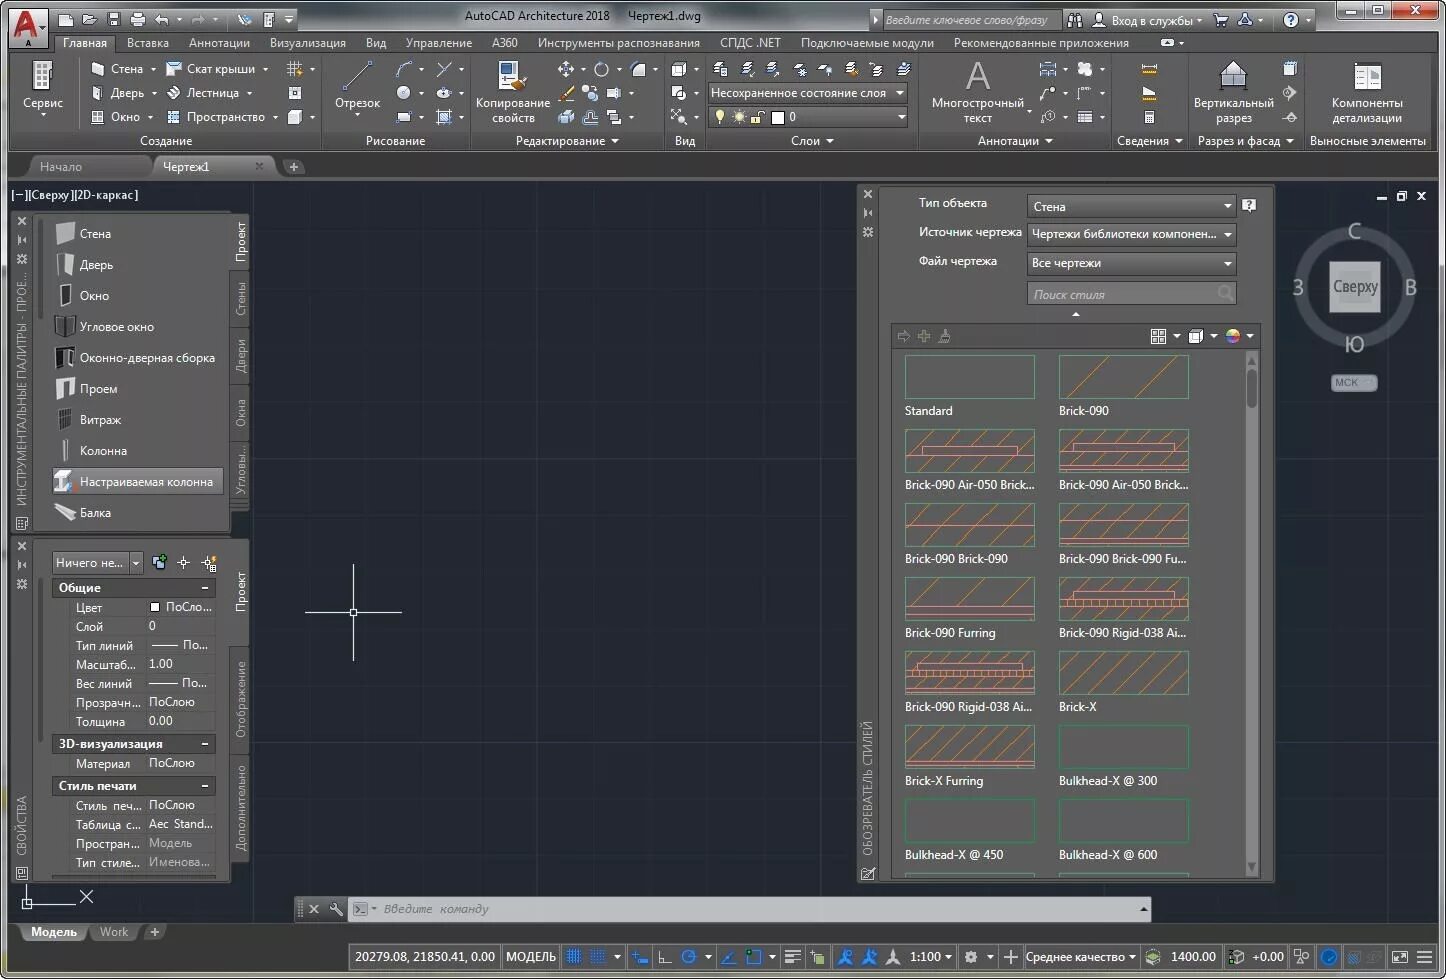Click the Начало document tab
This screenshot has height=979, width=1446.
[x=61, y=167]
